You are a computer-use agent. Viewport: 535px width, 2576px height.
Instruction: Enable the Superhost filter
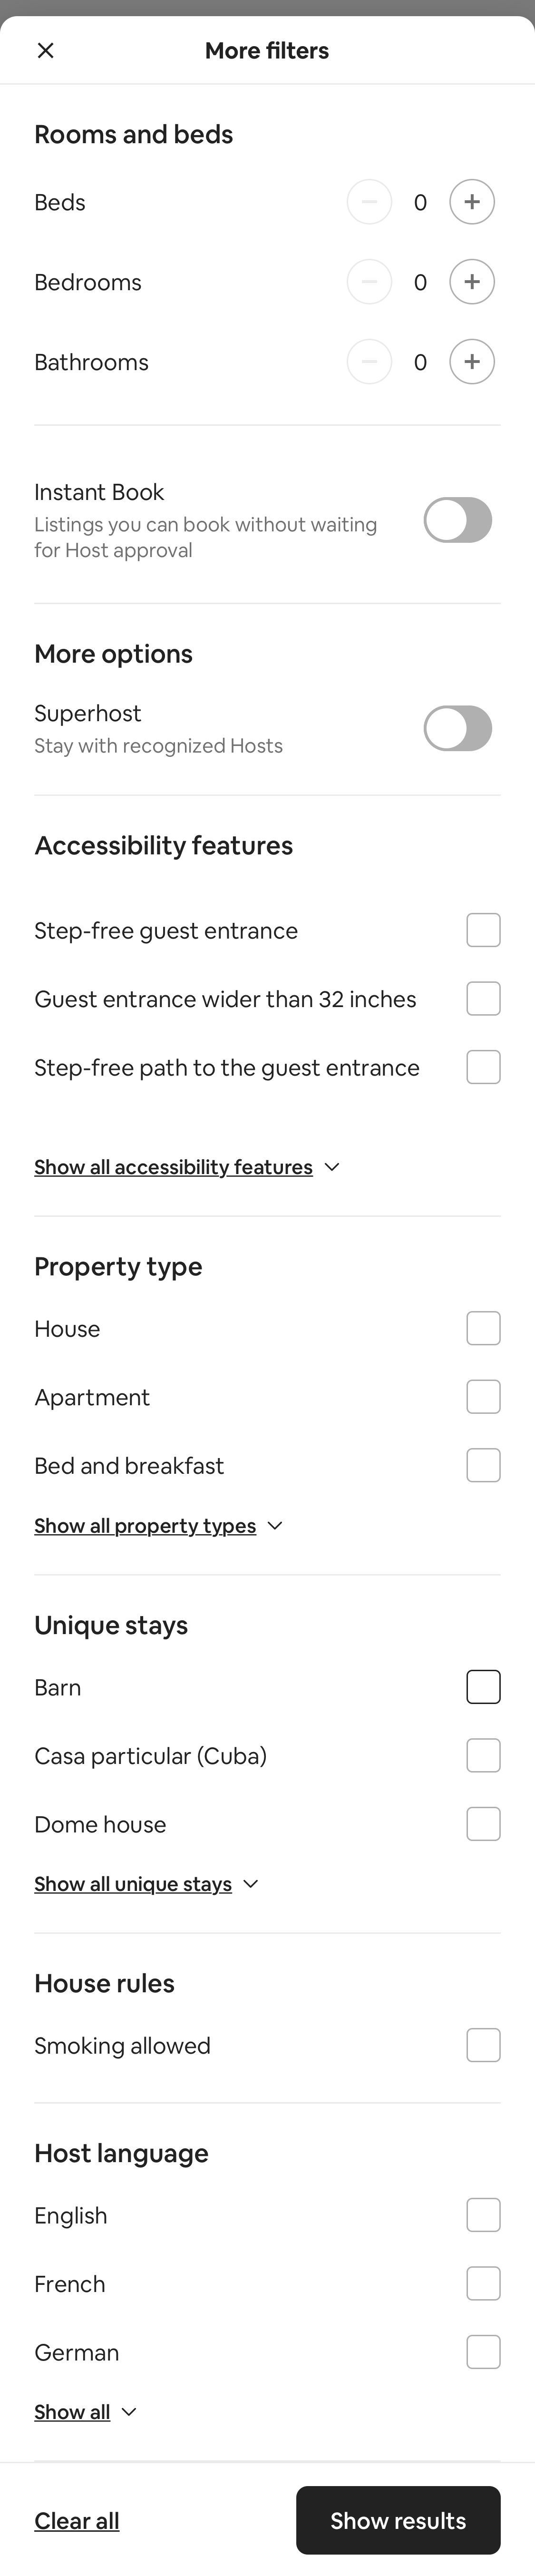click(458, 728)
